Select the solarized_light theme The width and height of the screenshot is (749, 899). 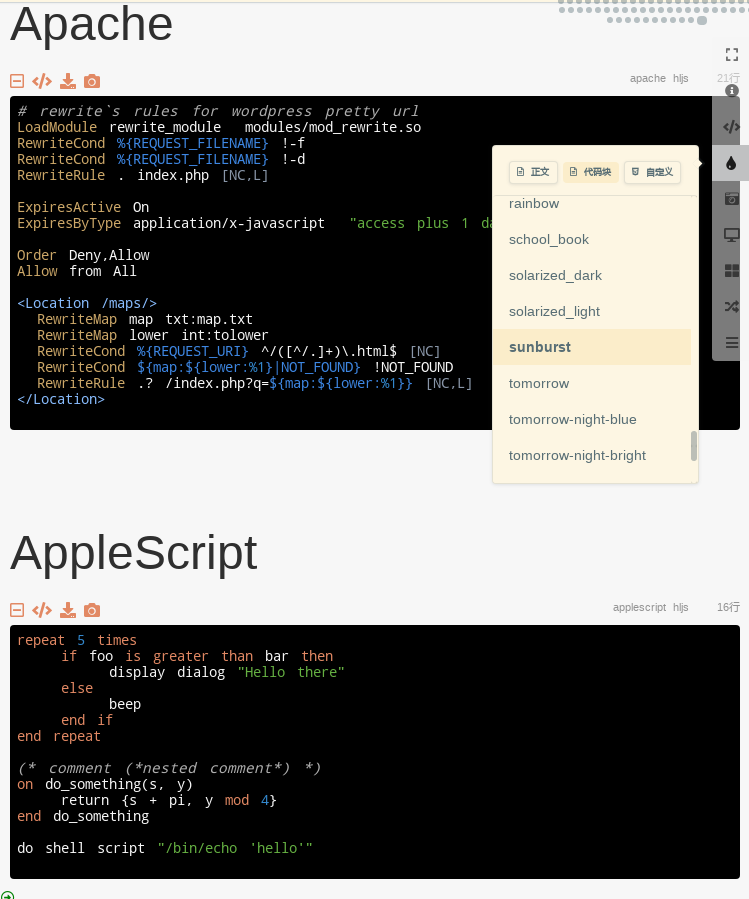(592, 311)
